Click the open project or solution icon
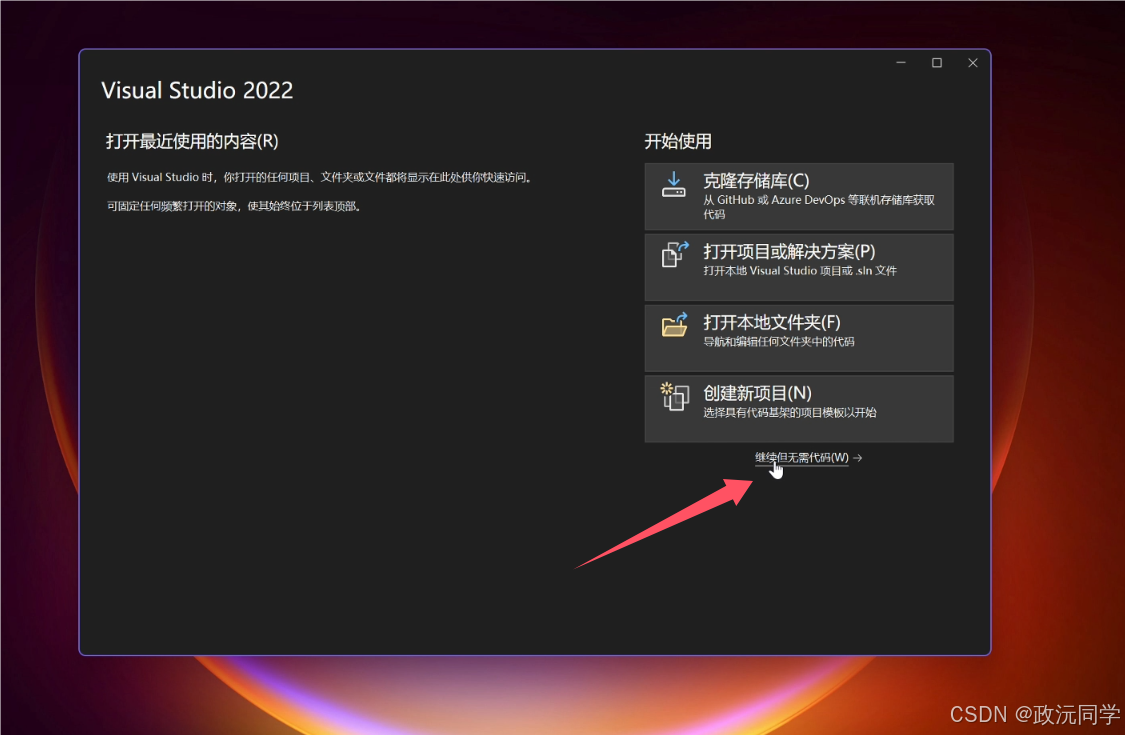Image resolution: width=1125 pixels, height=735 pixels. 674,254
